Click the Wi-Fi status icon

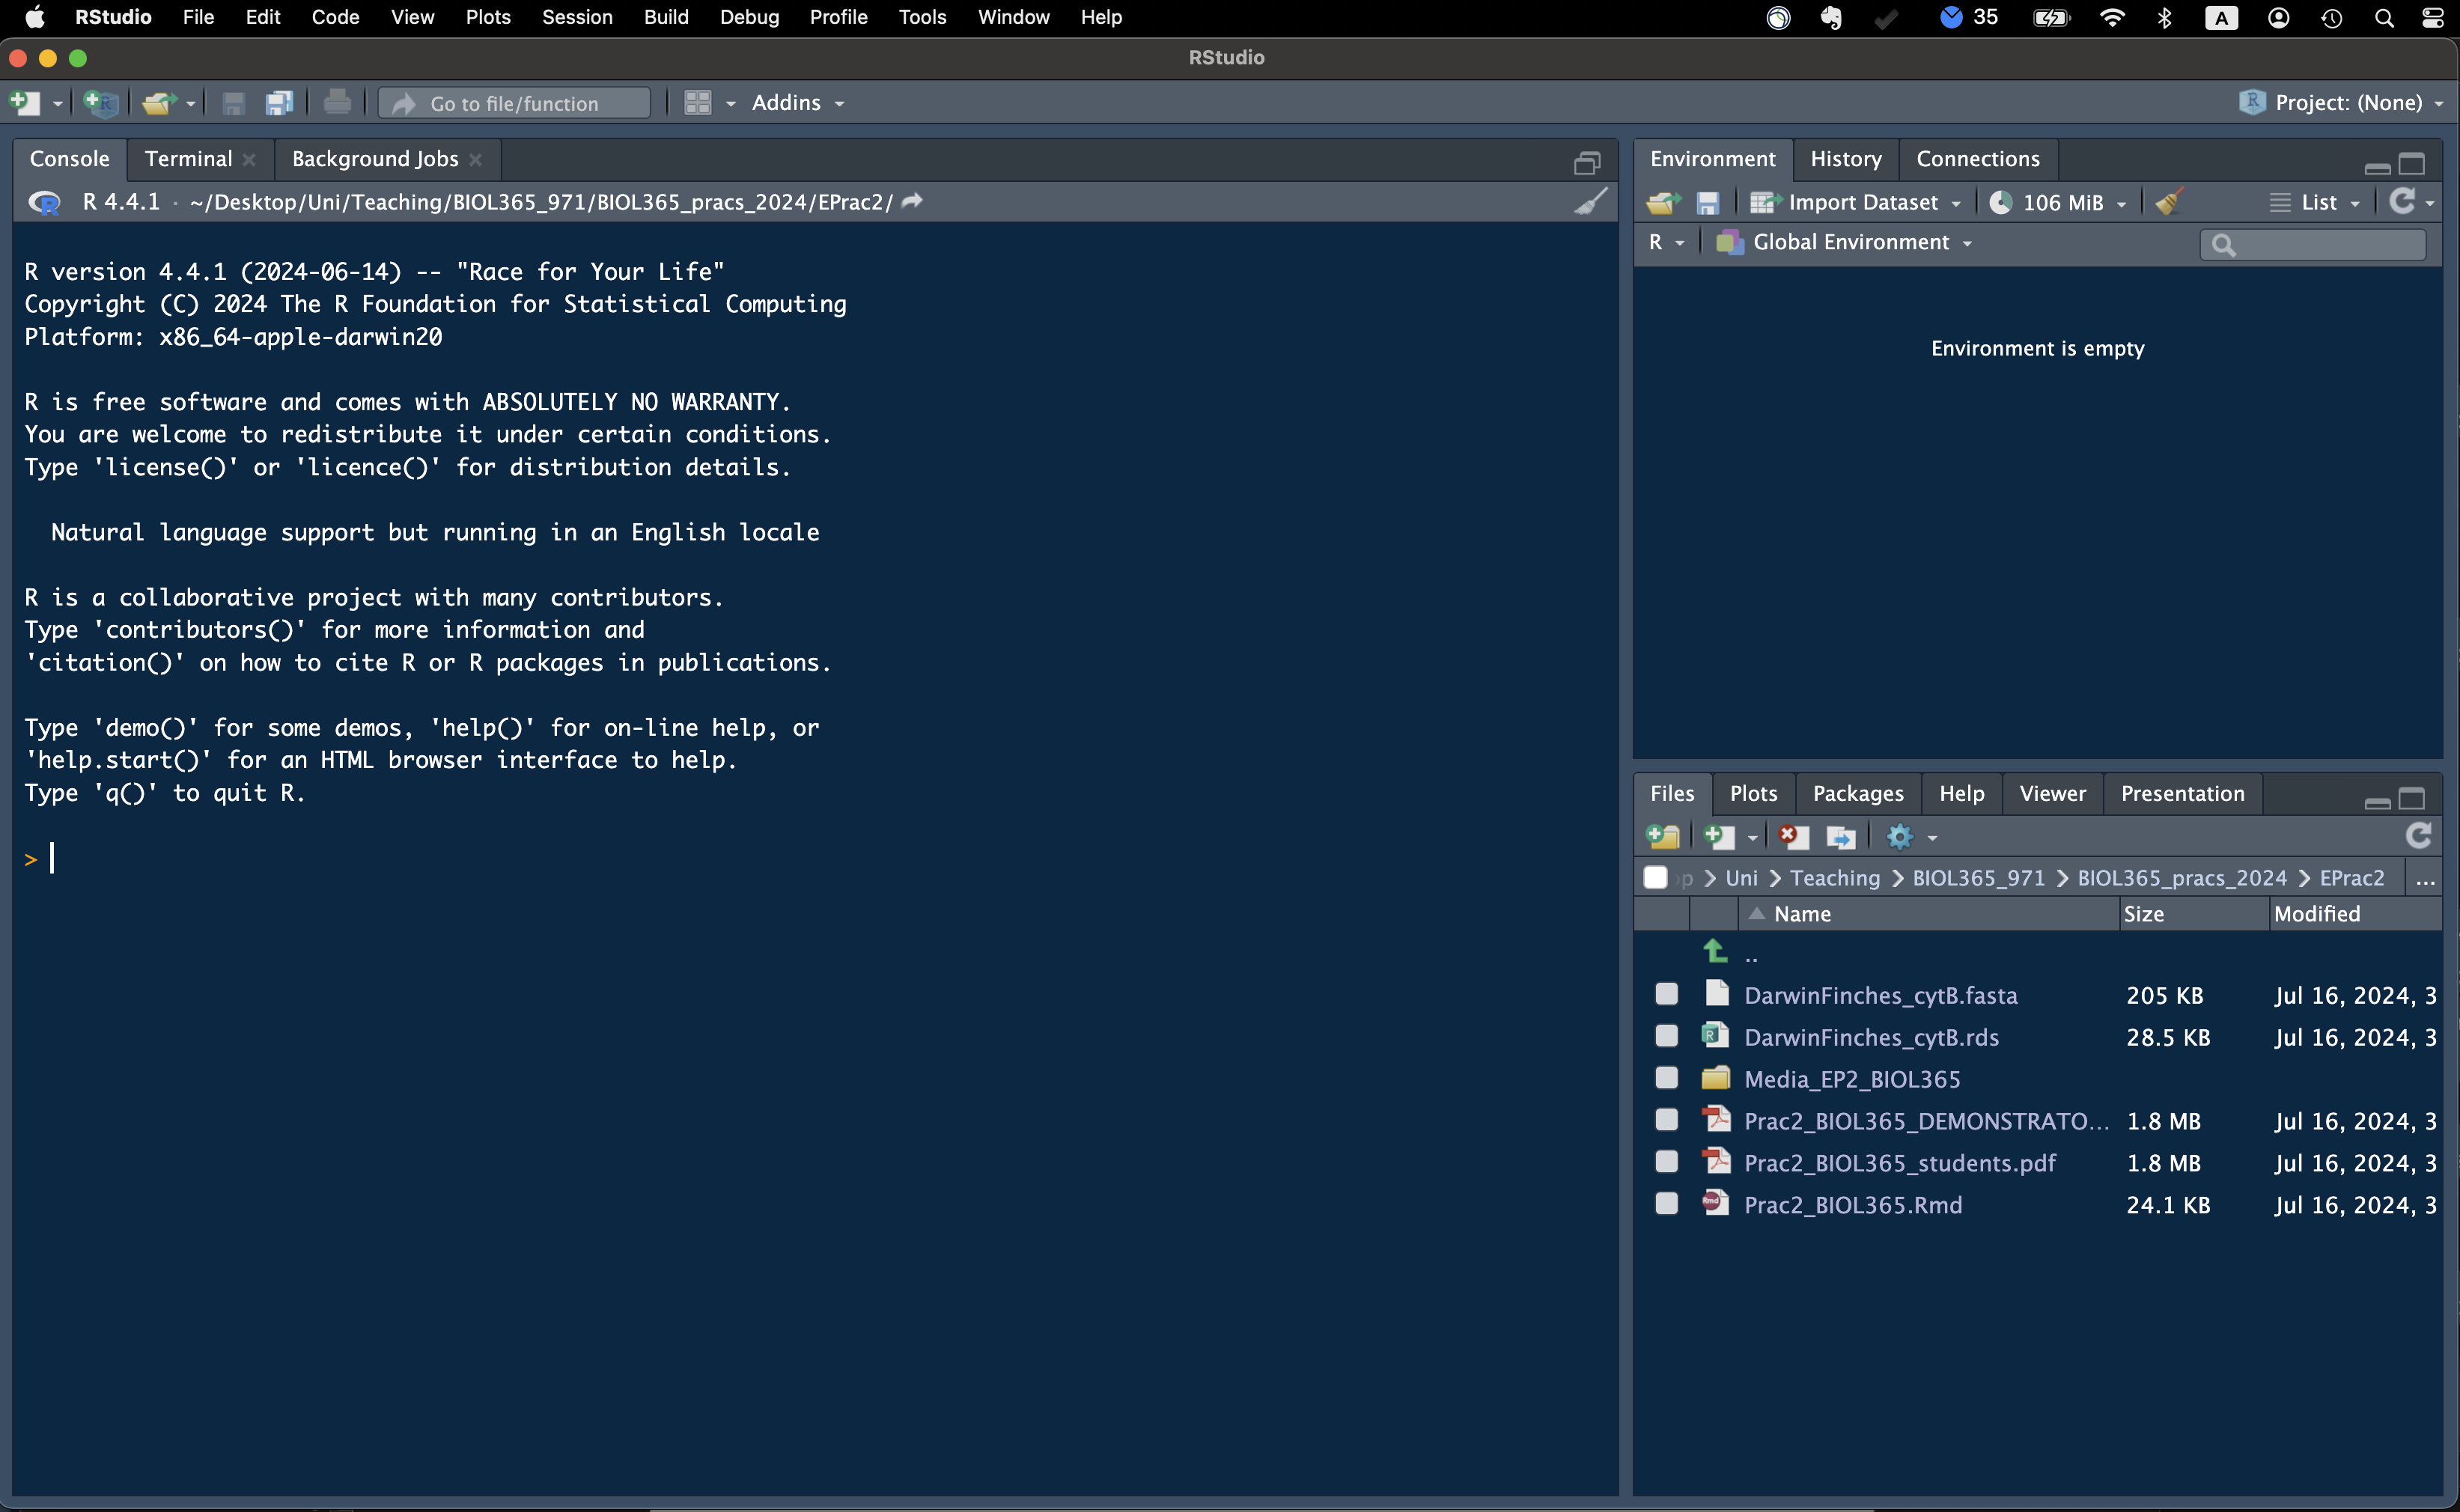(x=2112, y=18)
